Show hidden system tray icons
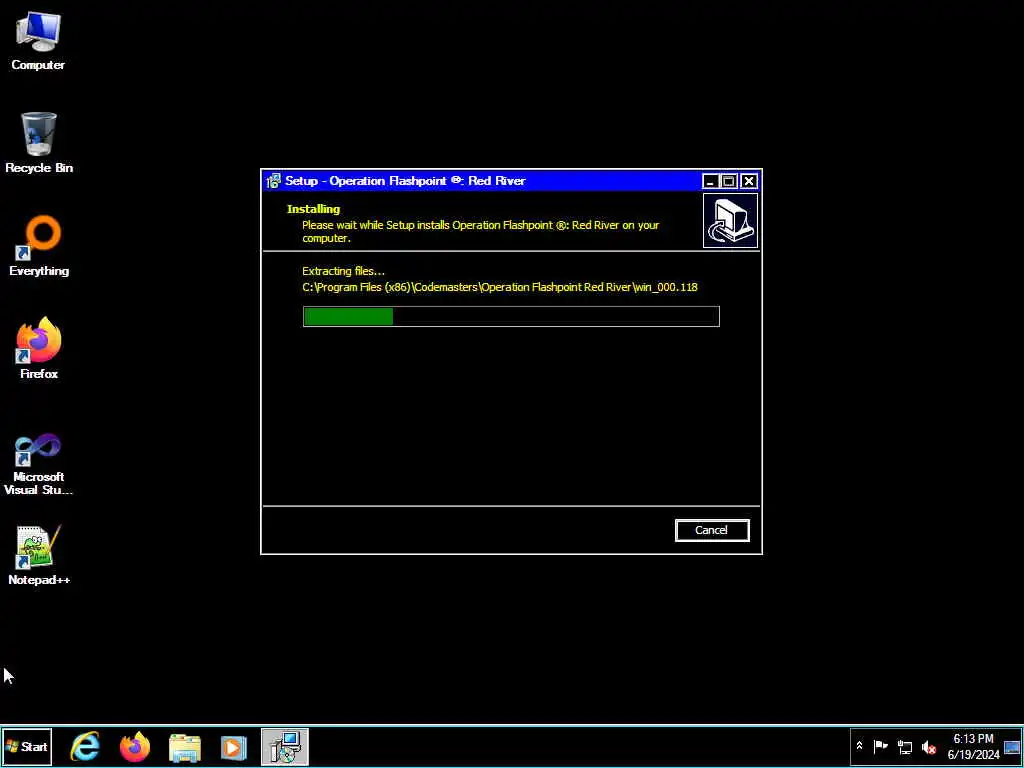Image resolution: width=1024 pixels, height=768 pixels. pyautogui.click(x=859, y=746)
